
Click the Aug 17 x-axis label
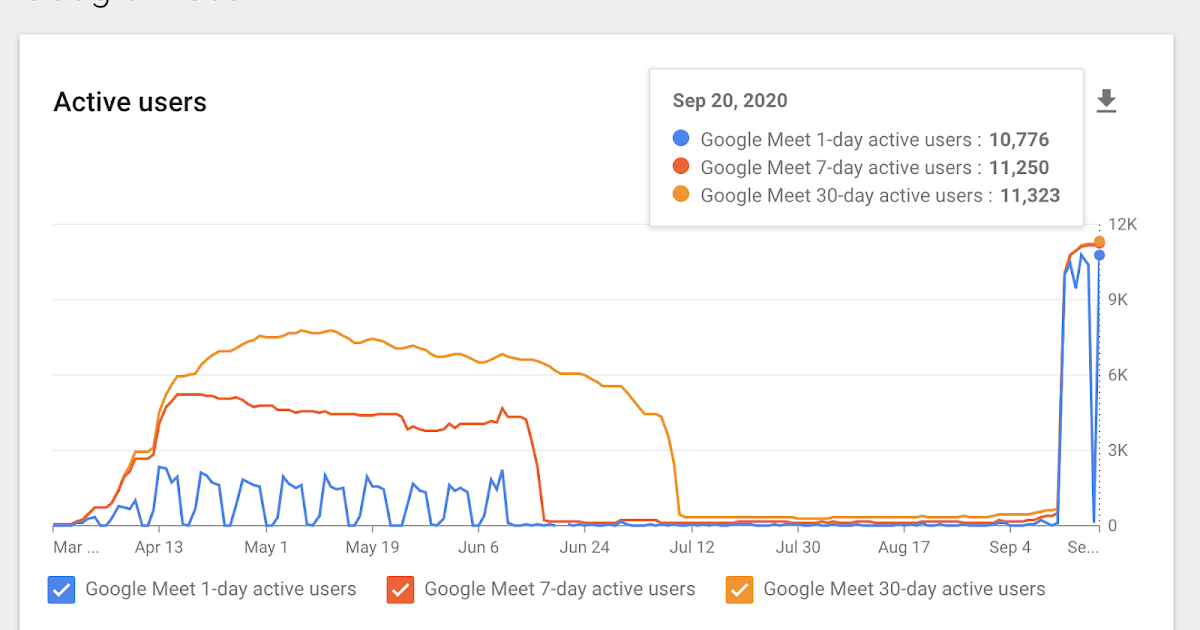[x=905, y=547]
